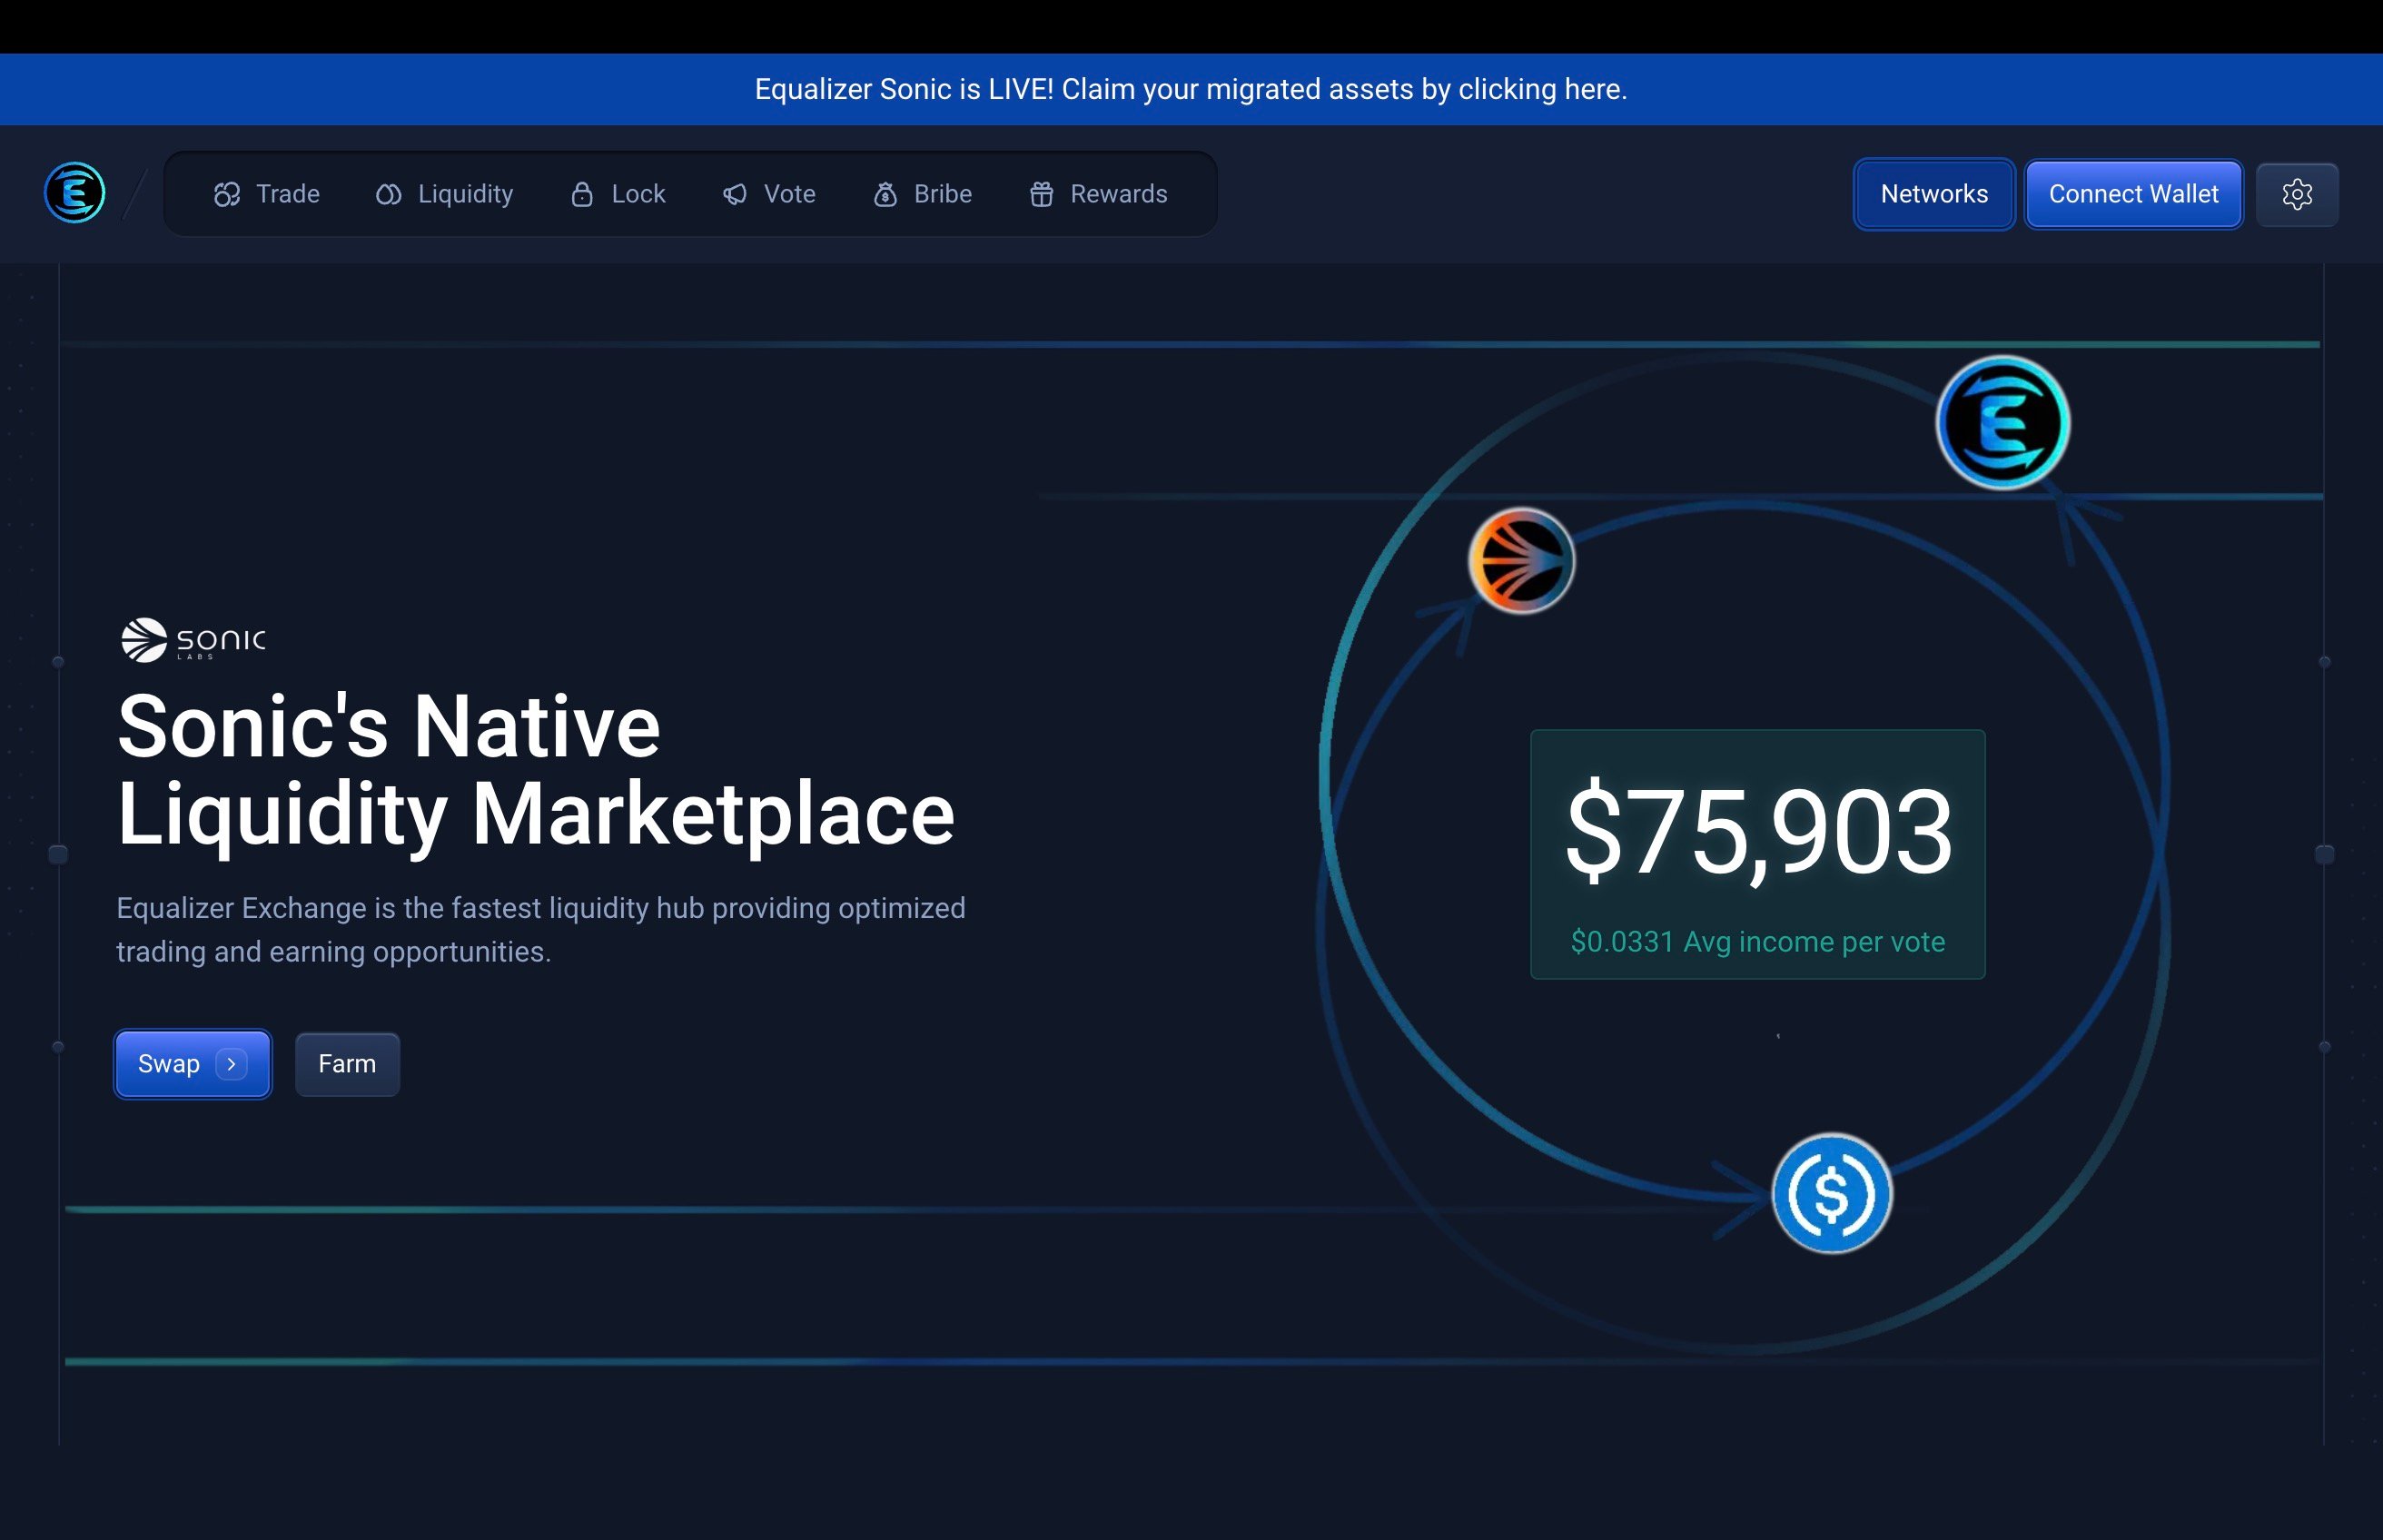Click the Connect Wallet button
The width and height of the screenshot is (2383, 1540).
tap(2133, 194)
